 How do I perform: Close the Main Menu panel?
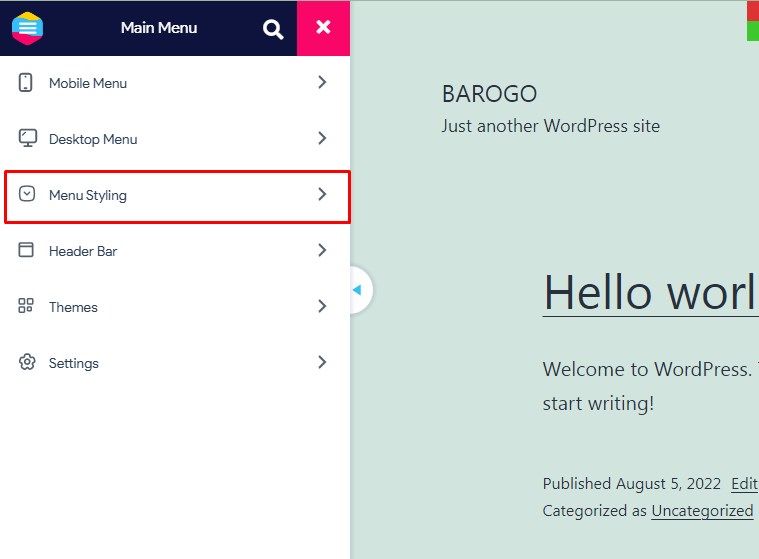tap(323, 28)
